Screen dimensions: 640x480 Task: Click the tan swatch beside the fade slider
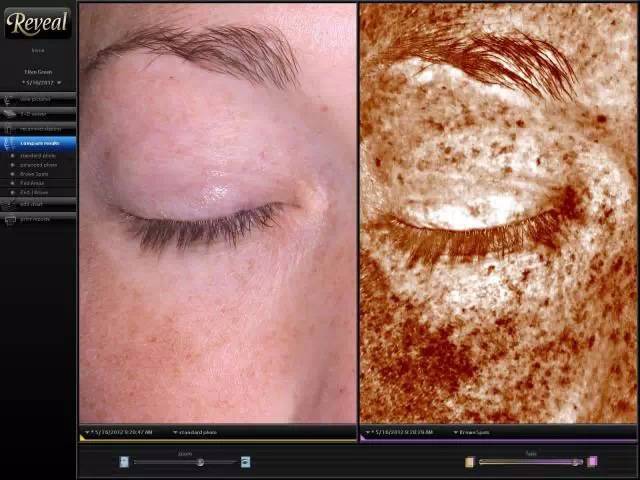coord(470,462)
